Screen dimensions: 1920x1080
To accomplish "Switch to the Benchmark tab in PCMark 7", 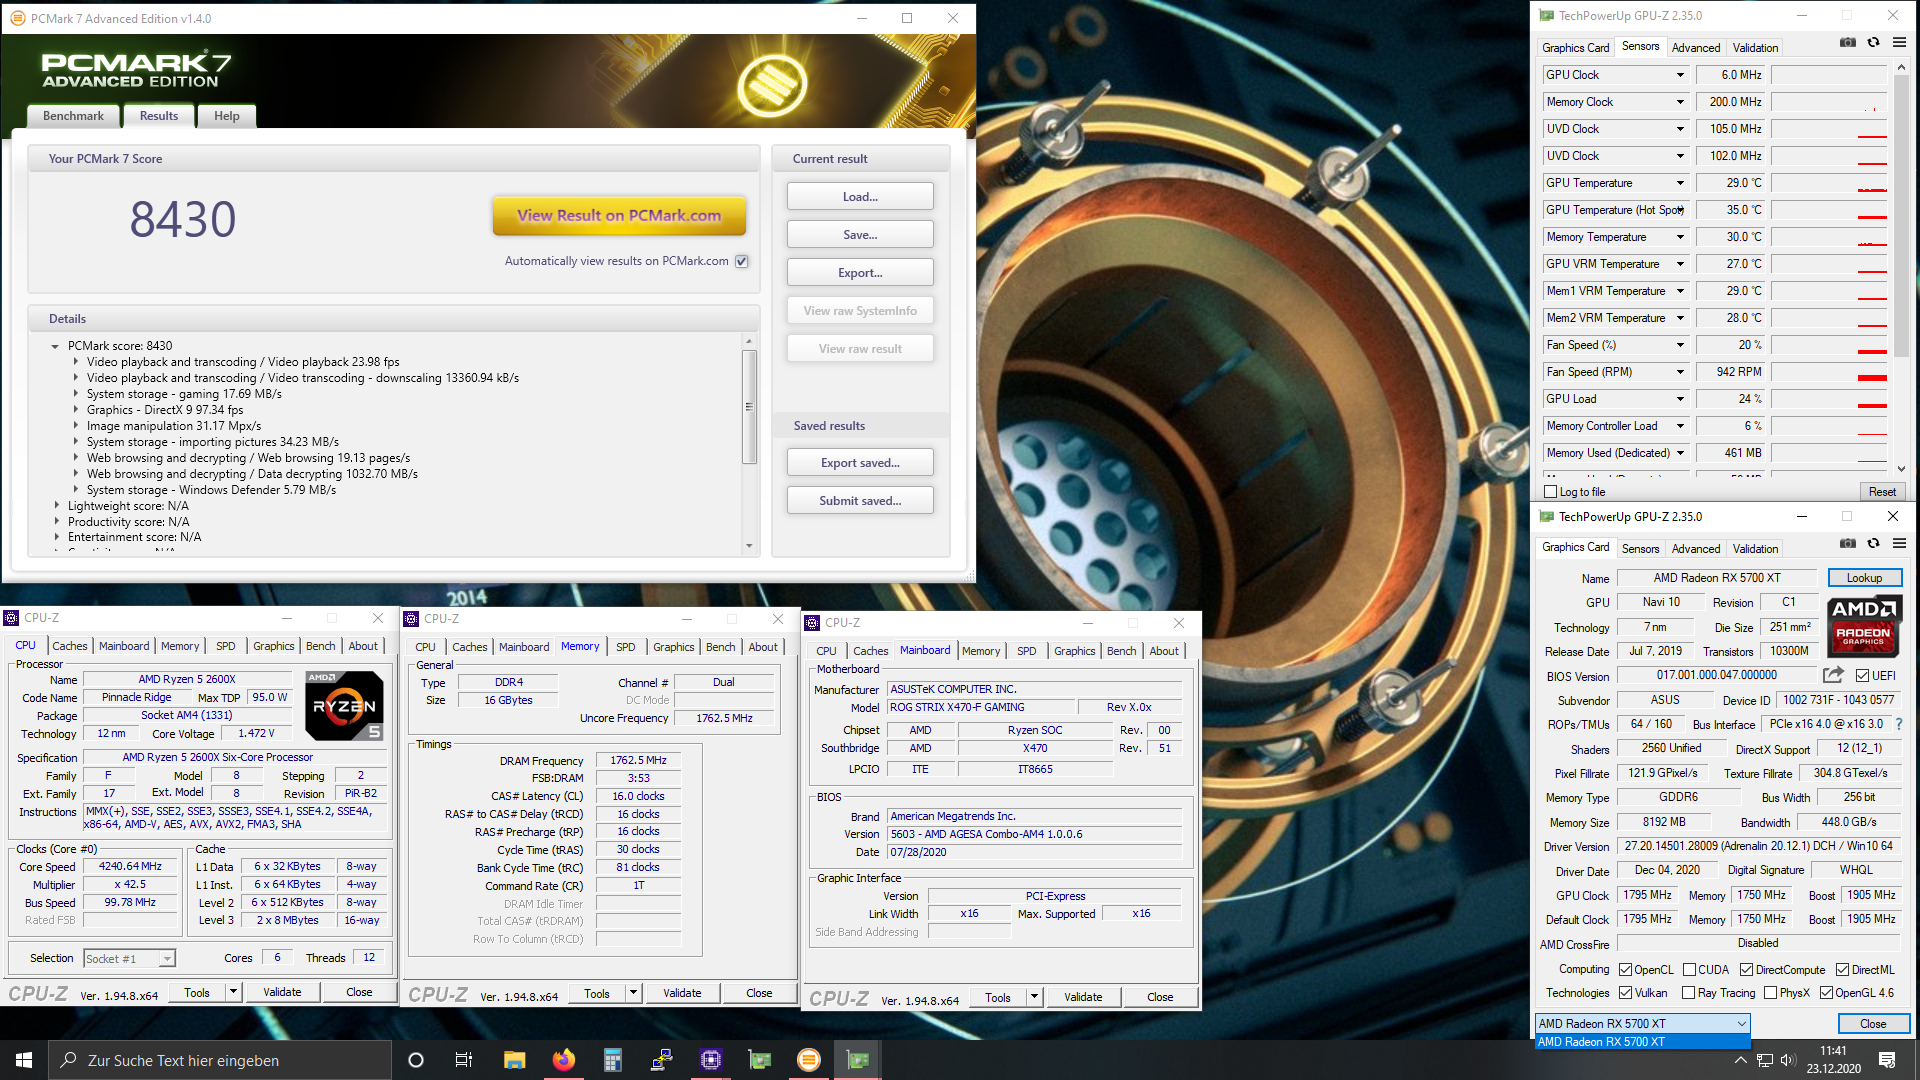I will (73, 116).
